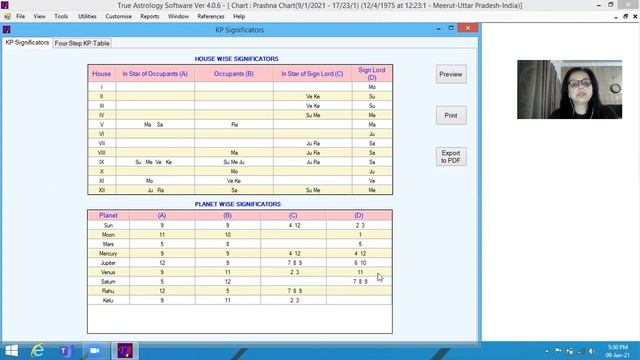Click the 'Ra' occupant cell in house V
Screen dimensions: 640x360
coord(234,124)
